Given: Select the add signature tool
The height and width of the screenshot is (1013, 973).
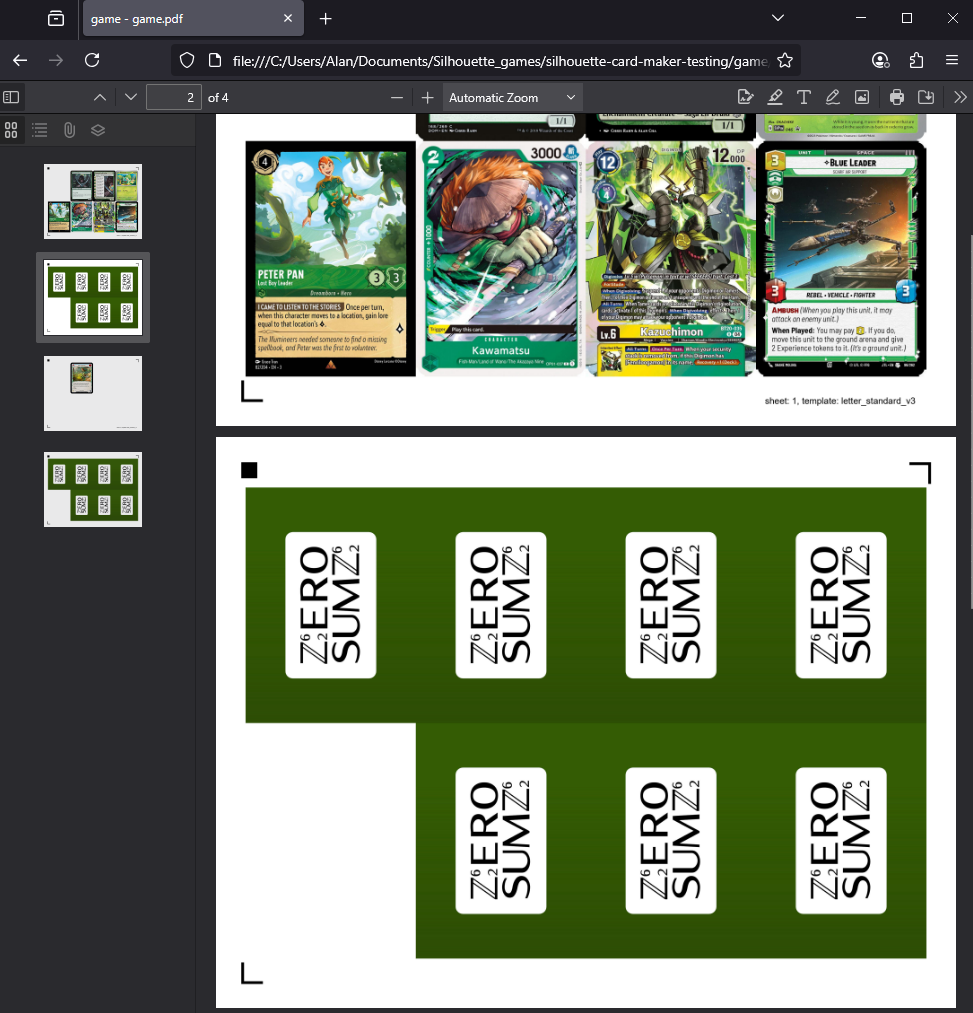Looking at the screenshot, I should [x=745, y=98].
